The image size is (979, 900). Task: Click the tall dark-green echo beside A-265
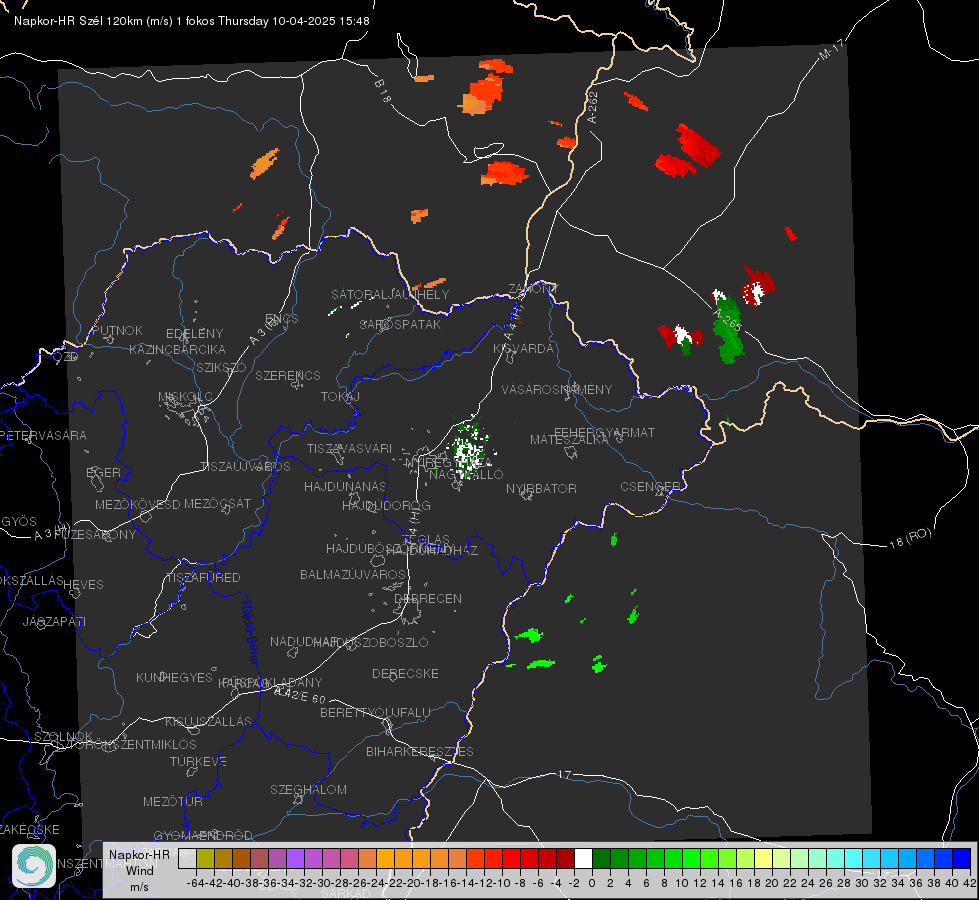[727, 330]
